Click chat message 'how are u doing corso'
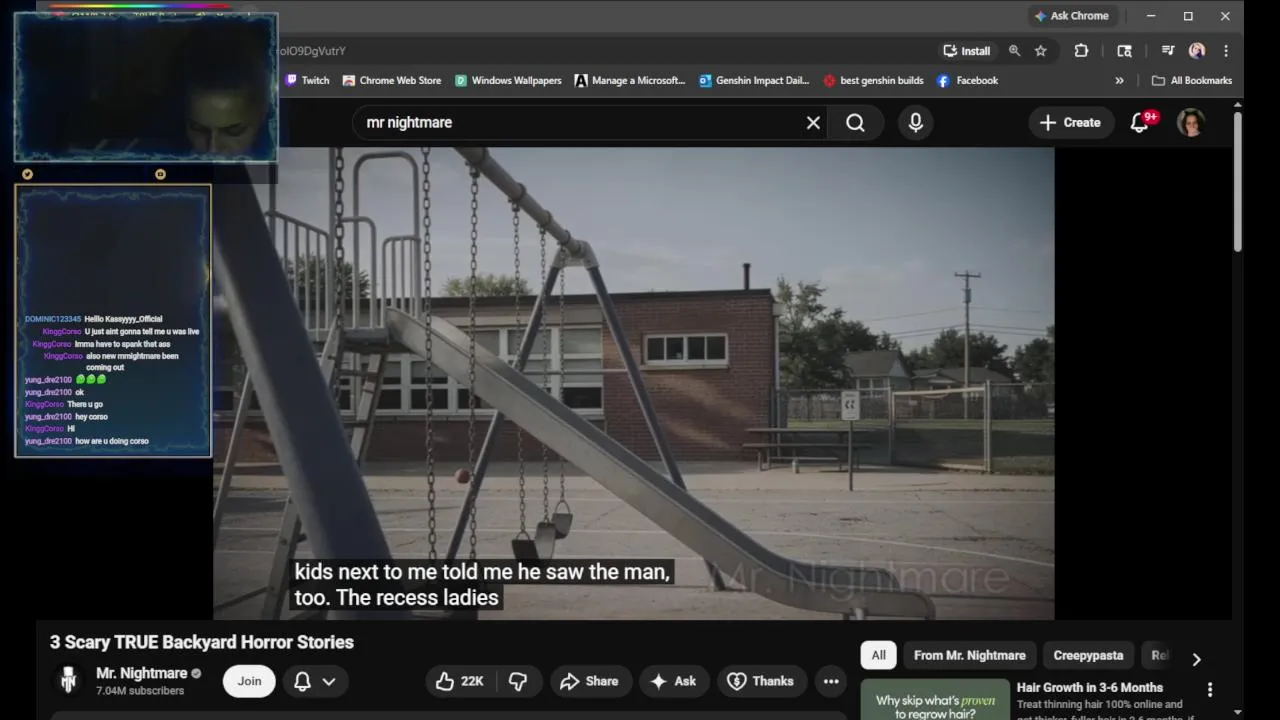The width and height of the screenshot is (1280, 720). (x=112, y=441)
